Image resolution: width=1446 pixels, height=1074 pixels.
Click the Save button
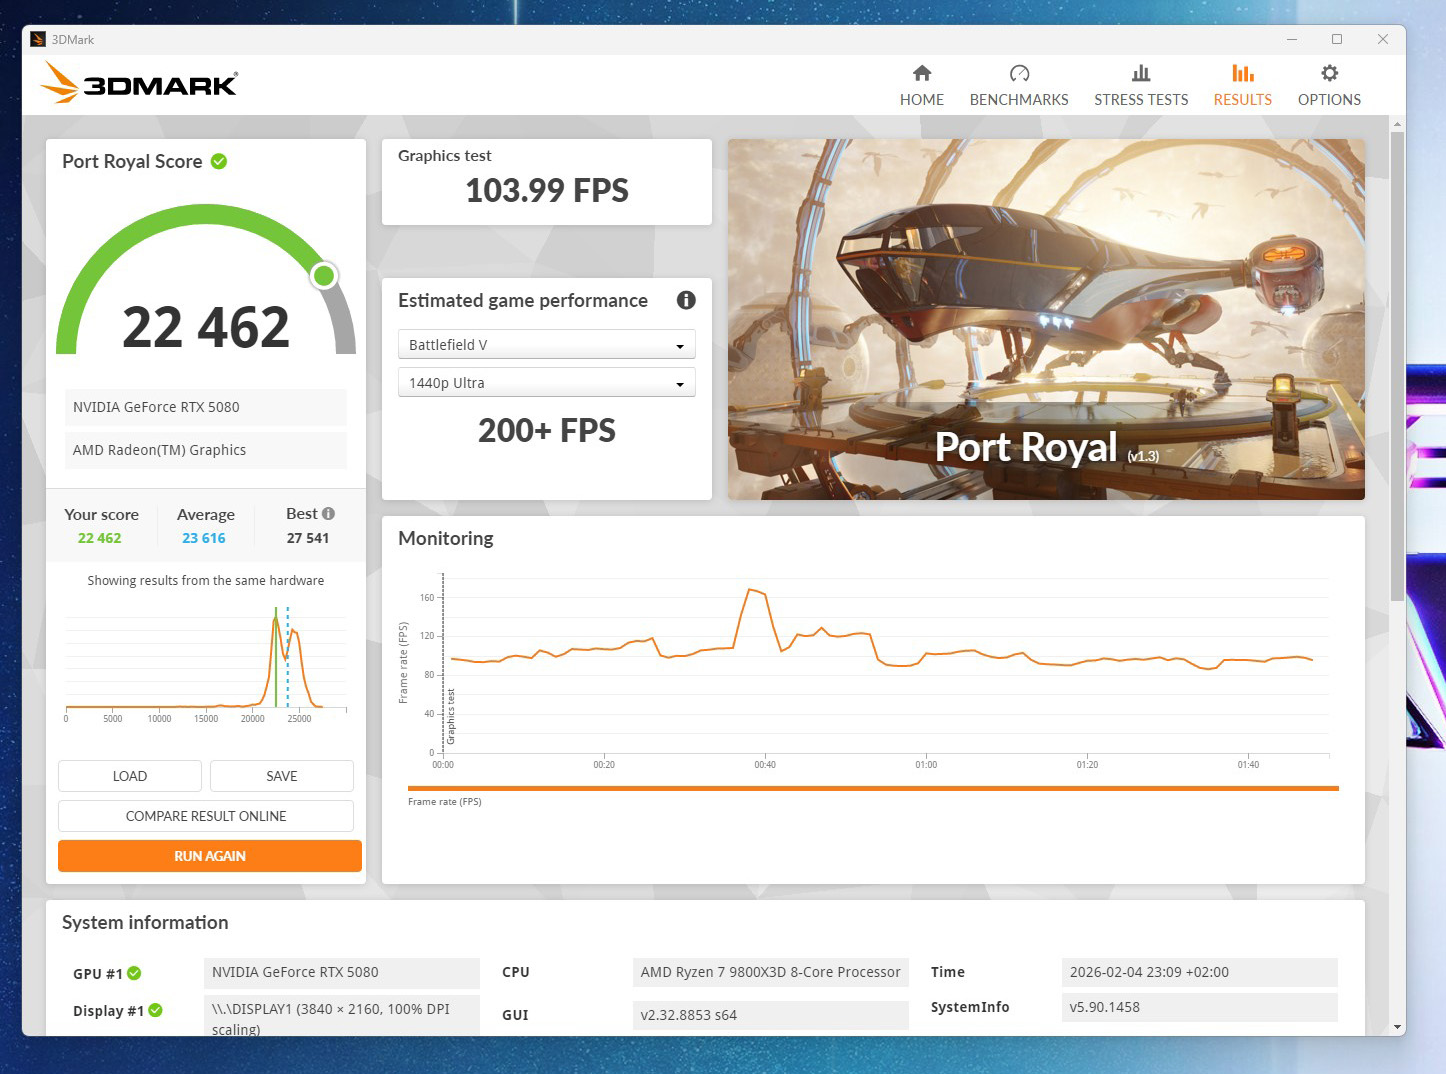click(281, 776)
